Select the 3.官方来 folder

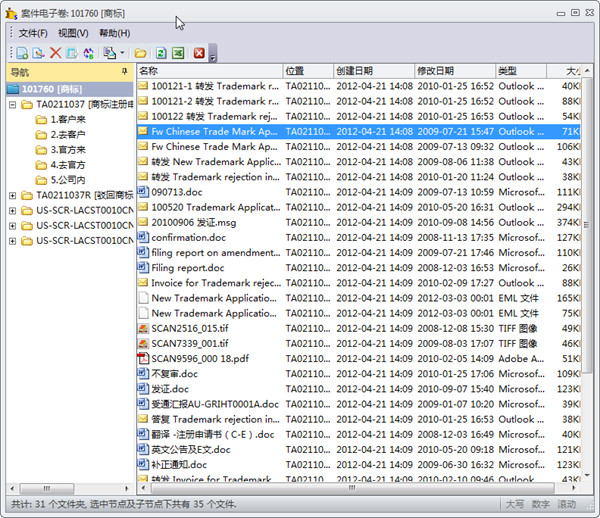(68, 150)
